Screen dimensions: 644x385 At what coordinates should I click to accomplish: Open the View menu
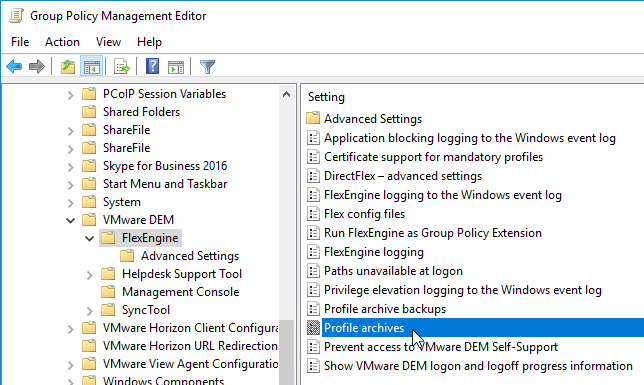pyautogui.click(x=108, y=42)
